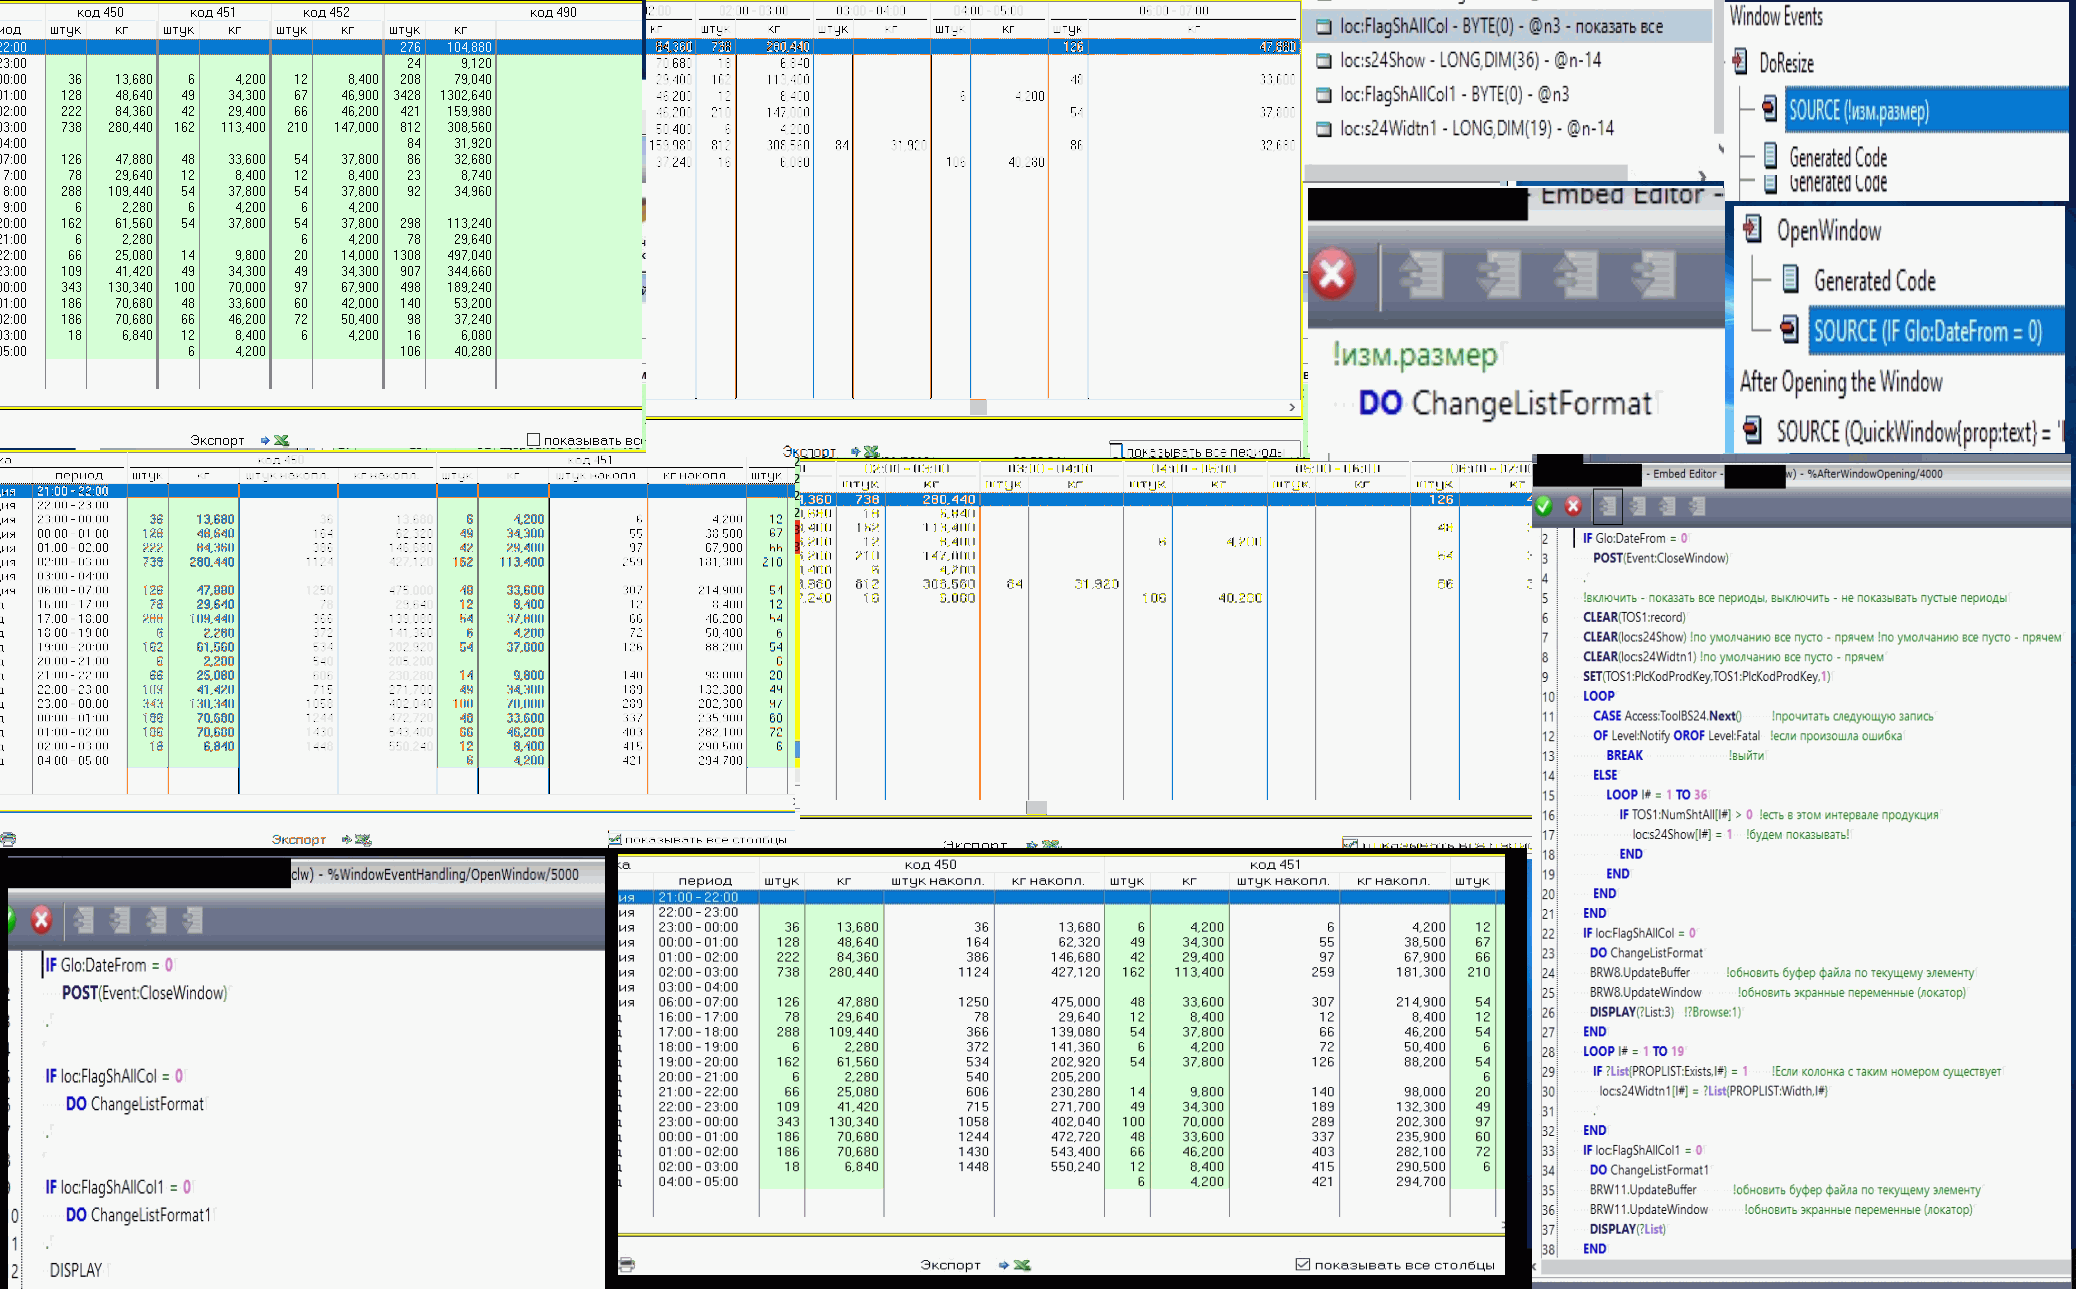2076x1289 pixels.
Task: Select SOURCE (IF Glo:DateFrom = 0) tree entry
Action: coord(1927,331)
